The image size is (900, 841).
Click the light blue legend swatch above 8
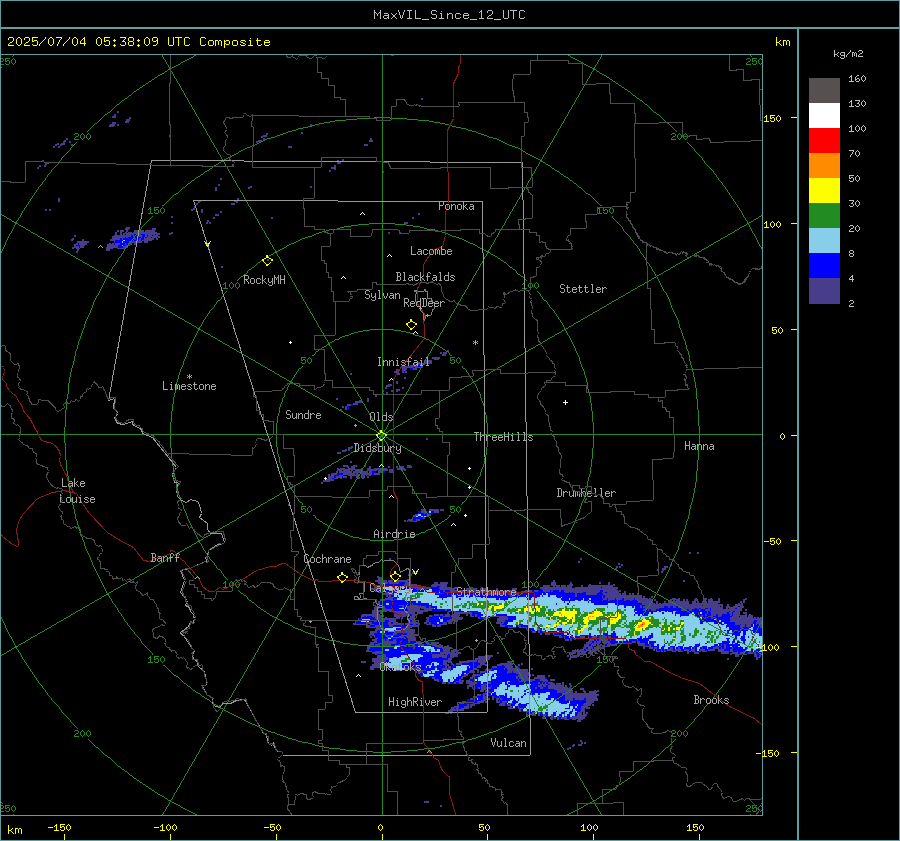point(824,241)
